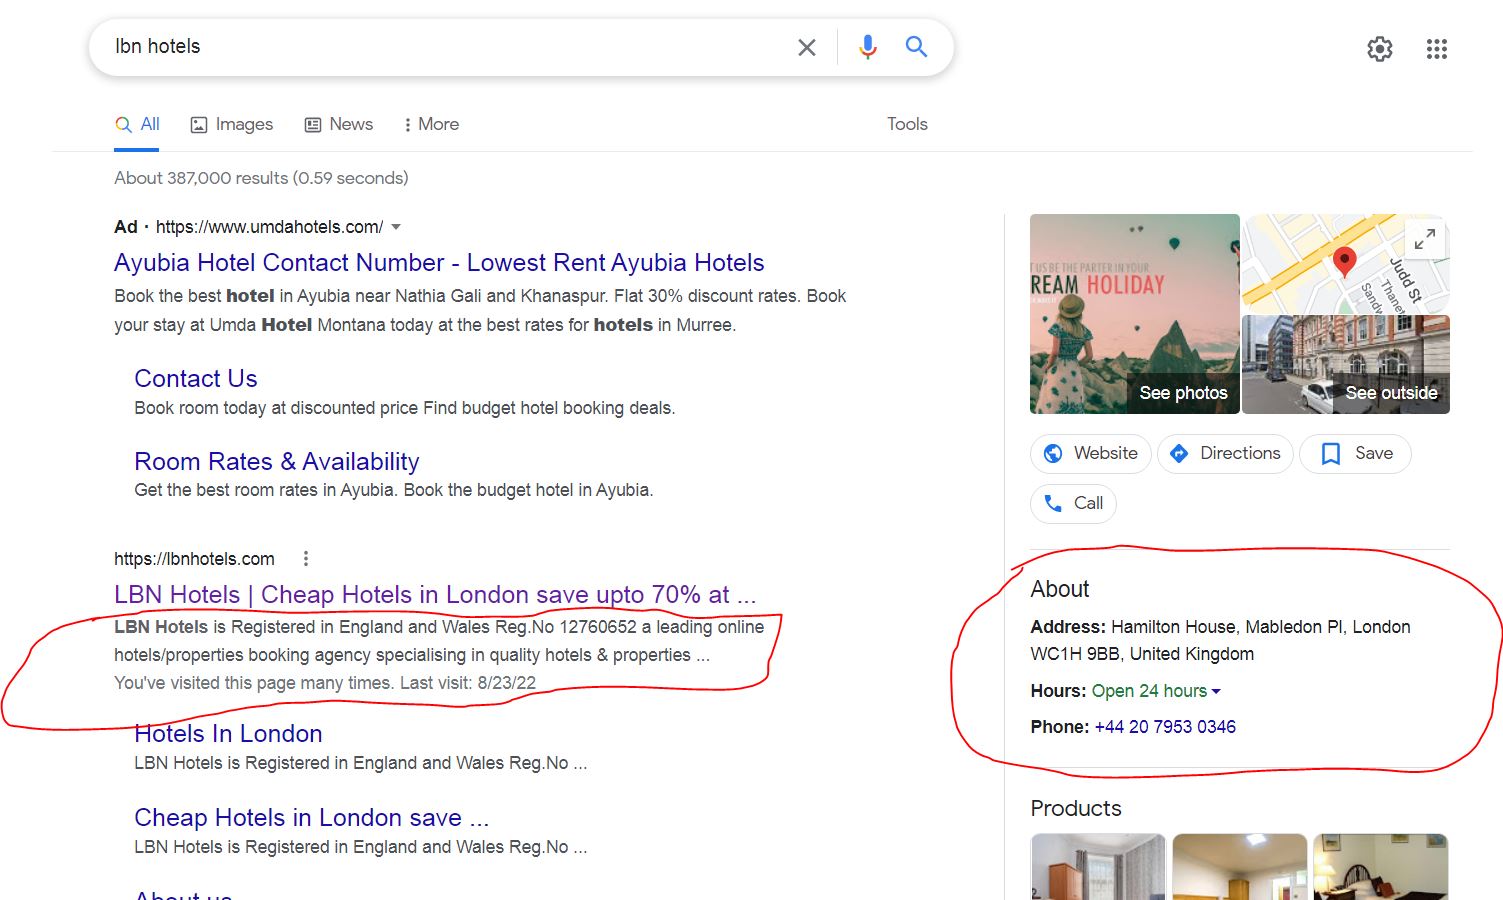Open the Hotels In London sitelink
Image resolution: width=1503 pixels, height=900 pixels.
(x=228, y=734)
